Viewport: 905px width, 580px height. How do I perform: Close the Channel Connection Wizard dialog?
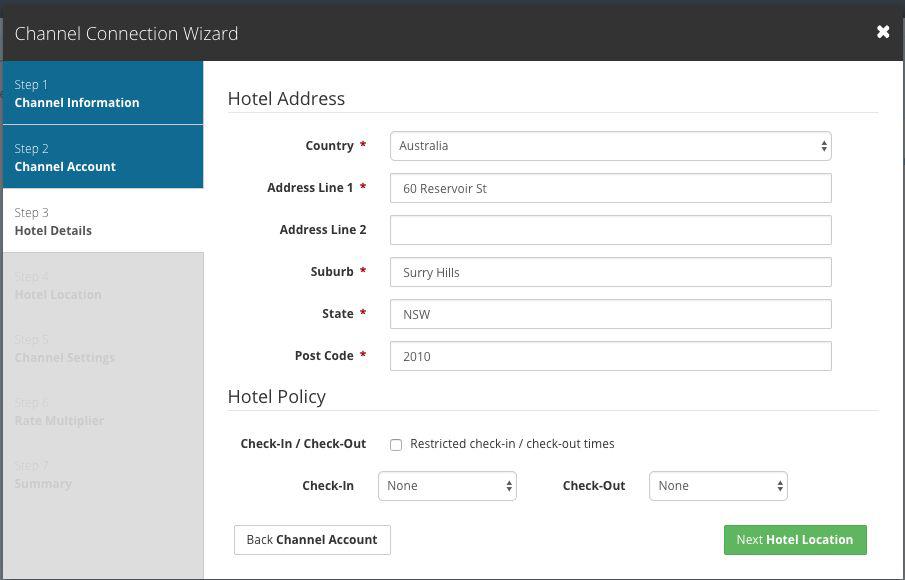tap(883, 32)
